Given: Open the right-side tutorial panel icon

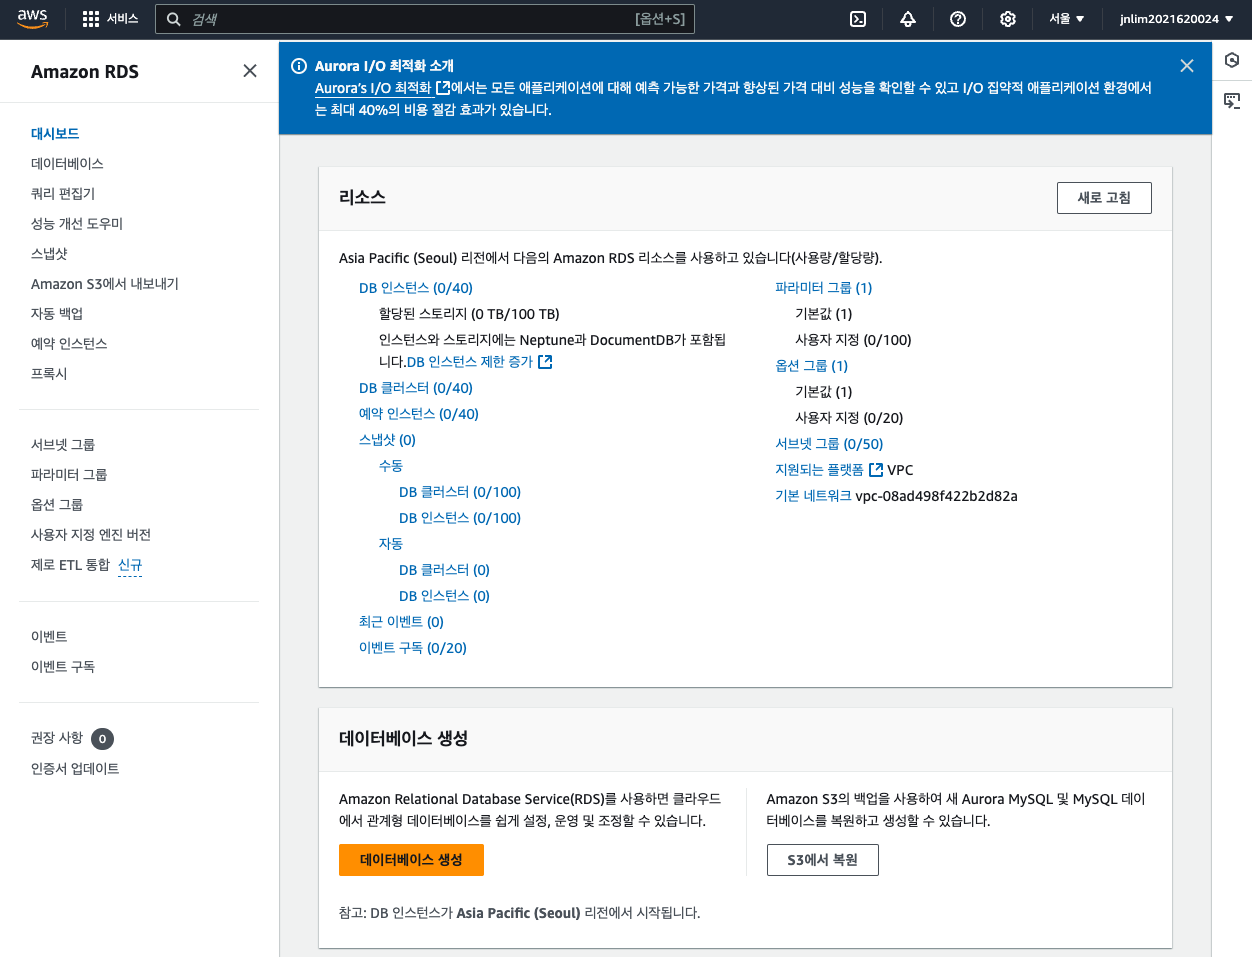Looking at the screenshot, I should pyautogui.click(x=1232, y=100).
